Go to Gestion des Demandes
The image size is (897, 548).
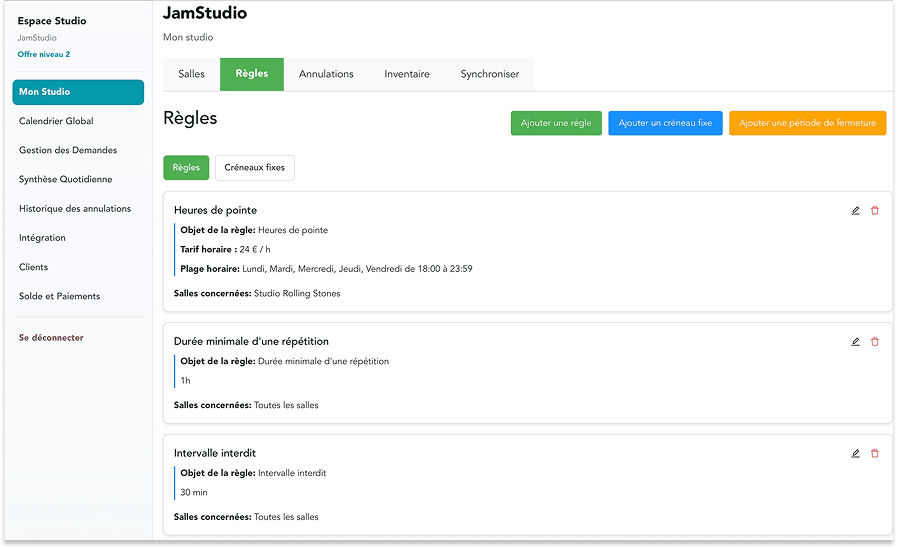[x=68, y=150]
